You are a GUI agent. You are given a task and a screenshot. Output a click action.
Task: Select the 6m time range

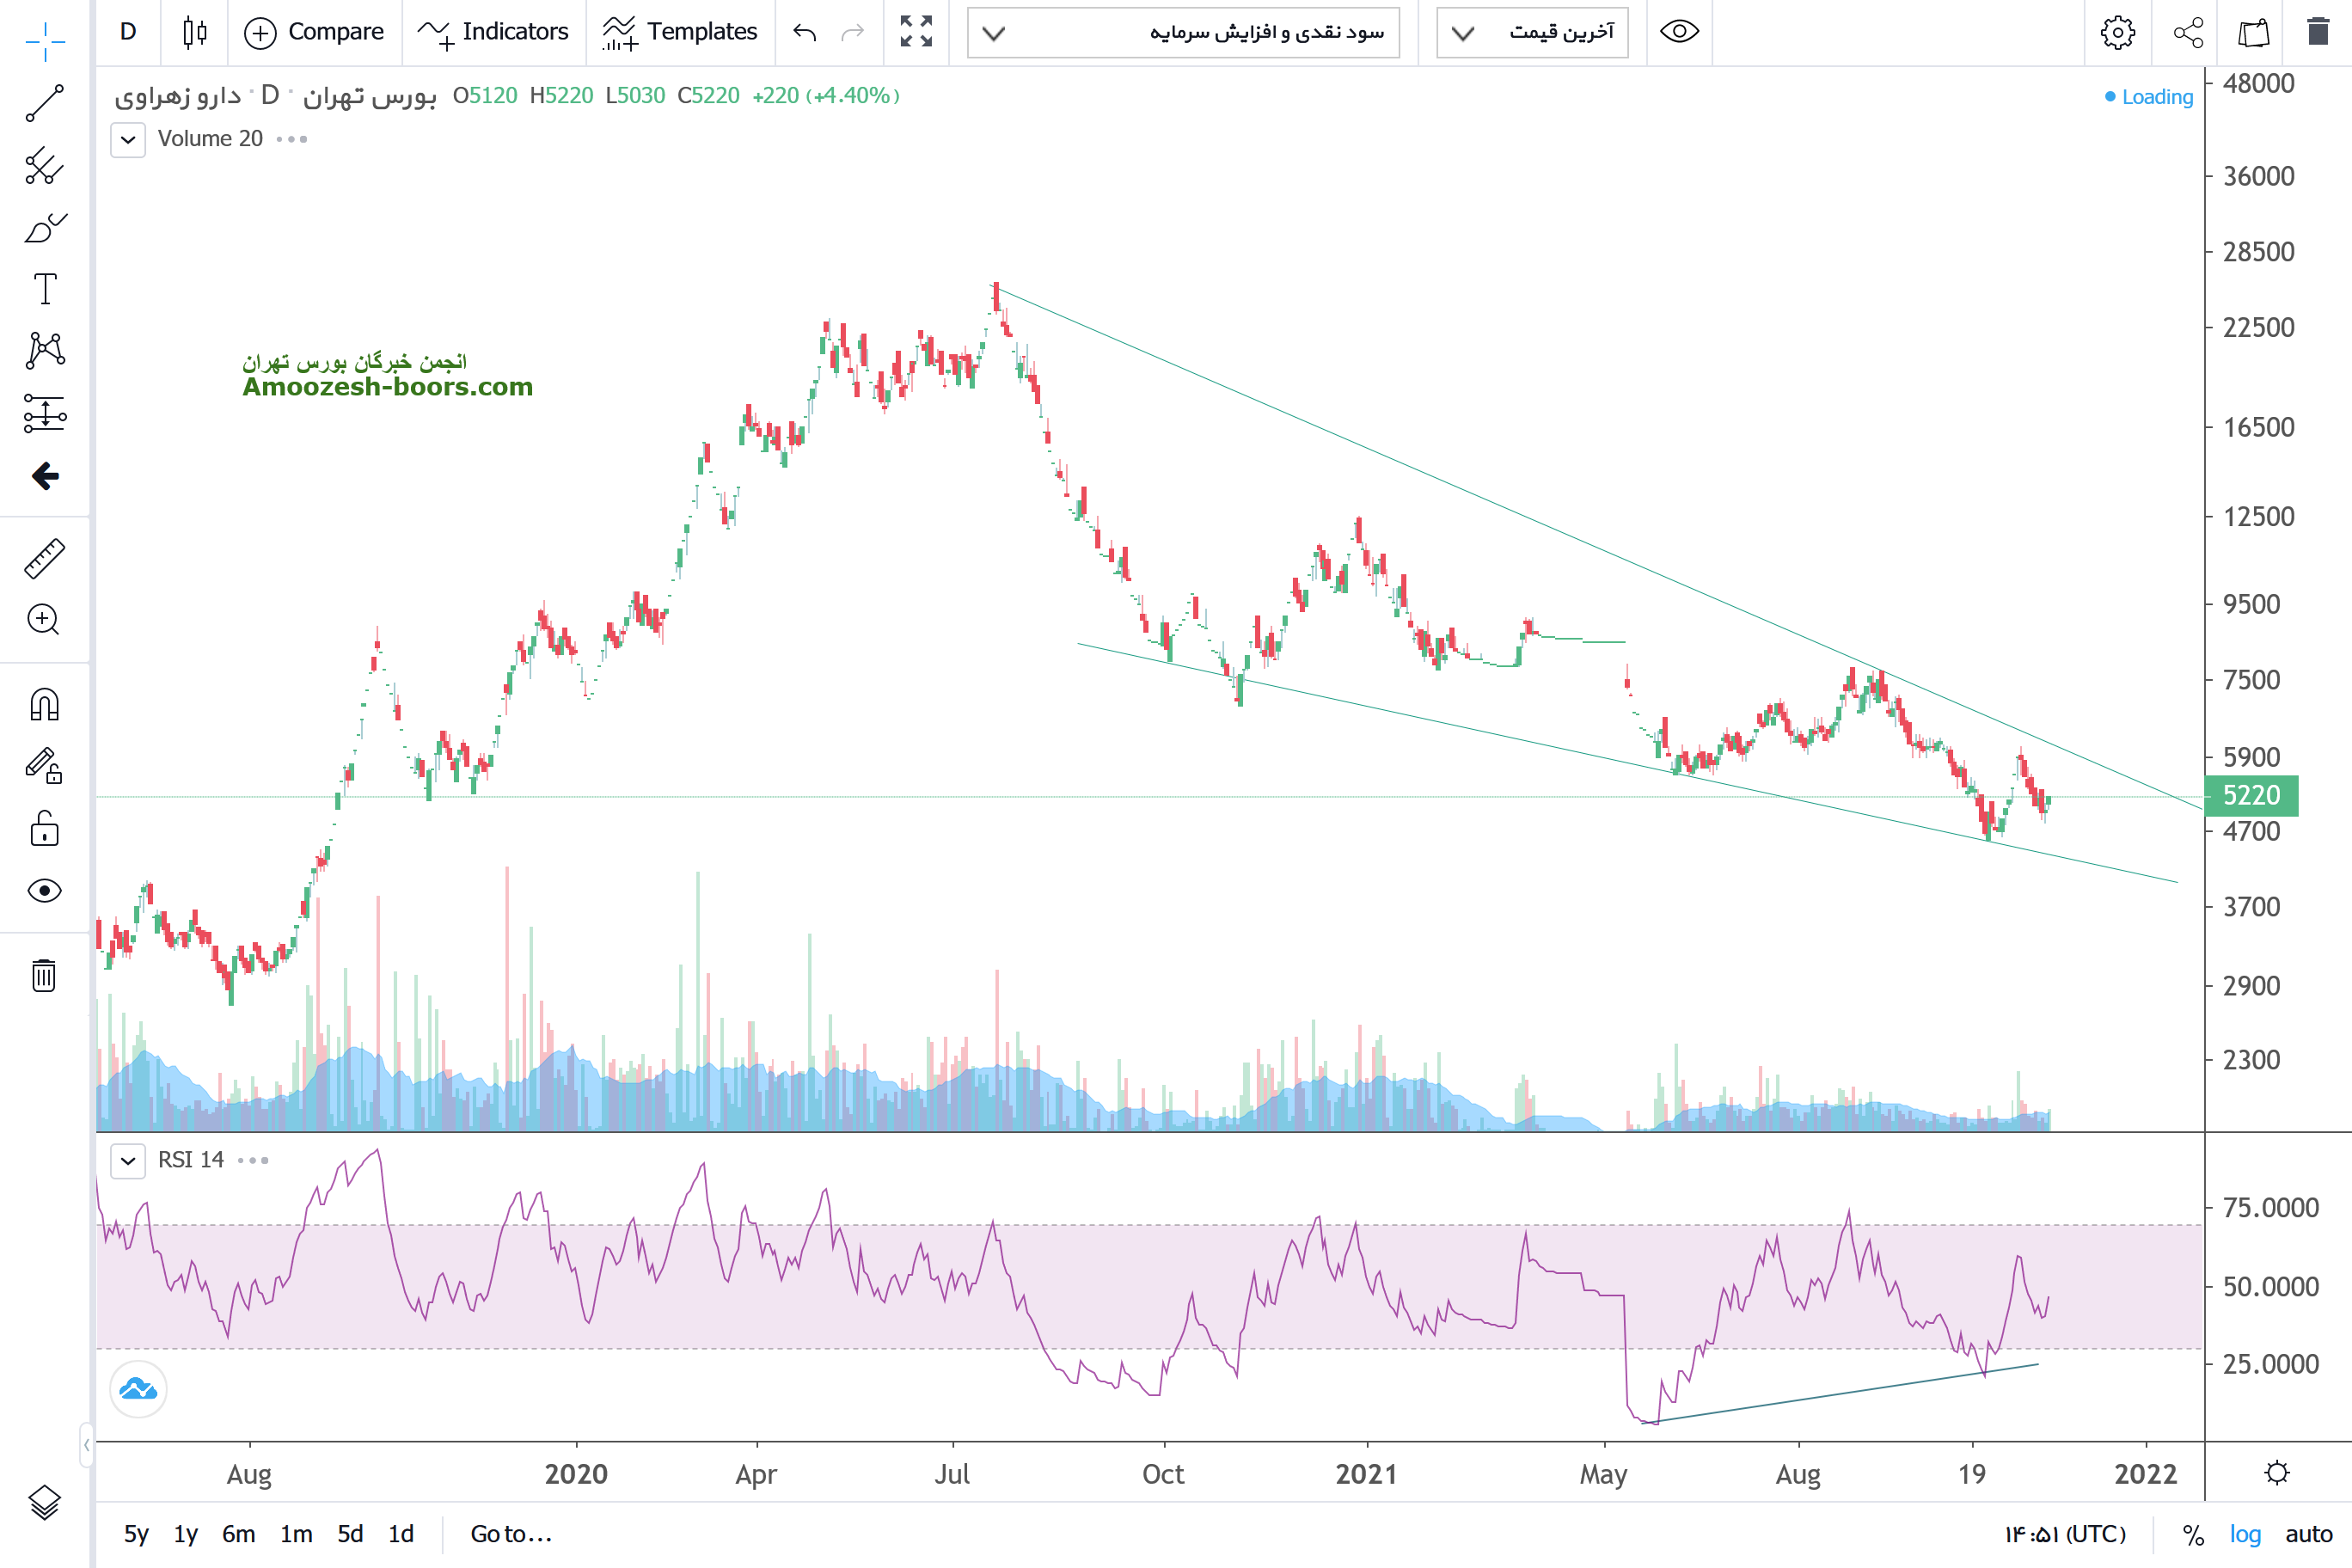pyautogui.click(x=238, y=1534)
